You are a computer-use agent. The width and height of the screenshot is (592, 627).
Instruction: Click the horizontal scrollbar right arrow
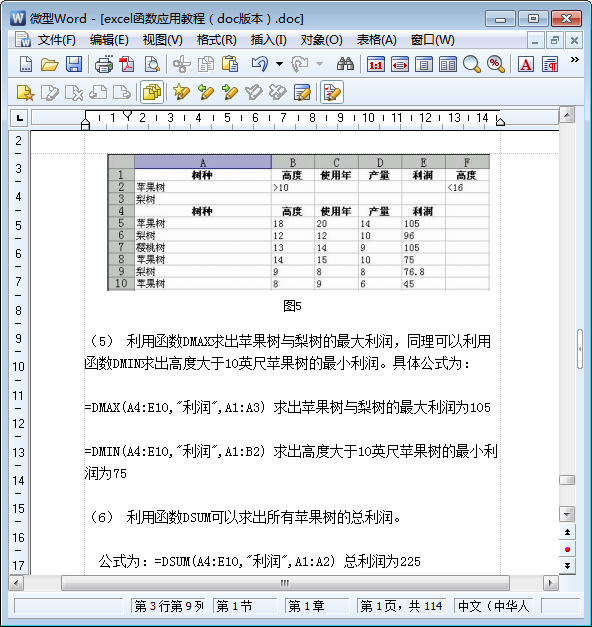tap(550, 583)
